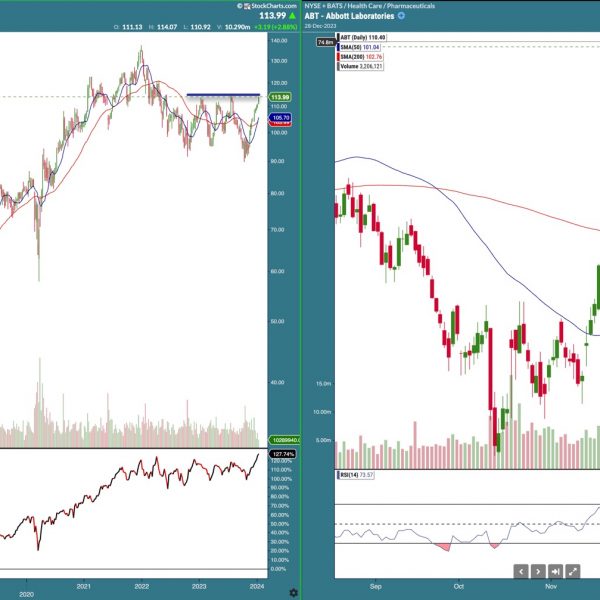The image size is (600, 600).
Task: Click the 74.8m volume scale tag
Action: pos(325,42)
